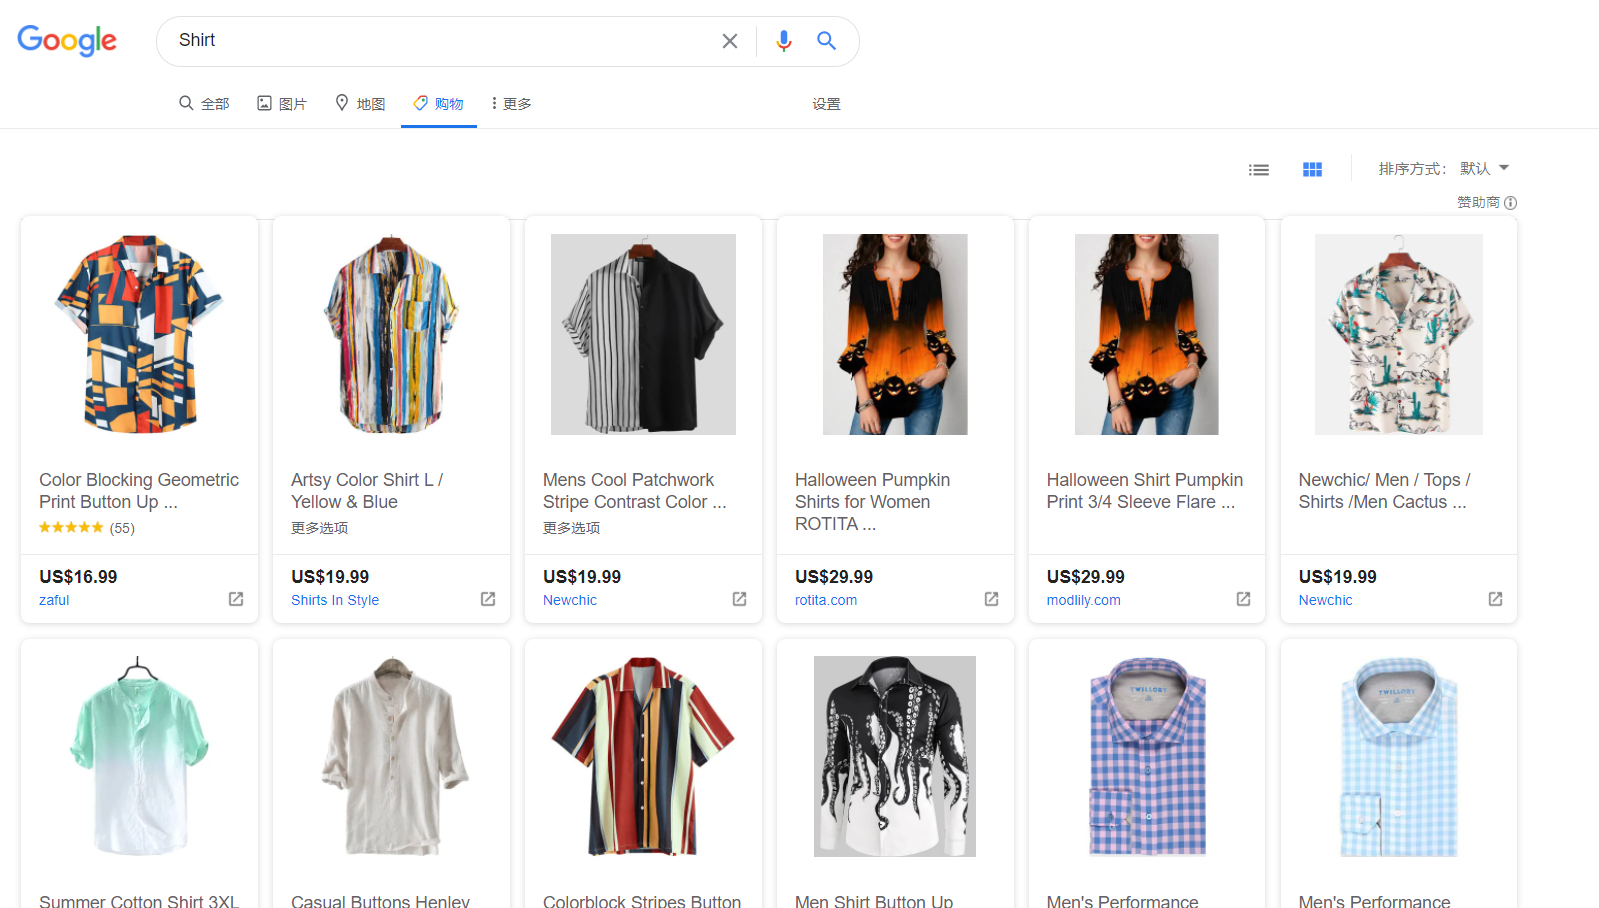Visit Shirts In Style seller link
1599x908 pixels.
click(x=335, y=600)
